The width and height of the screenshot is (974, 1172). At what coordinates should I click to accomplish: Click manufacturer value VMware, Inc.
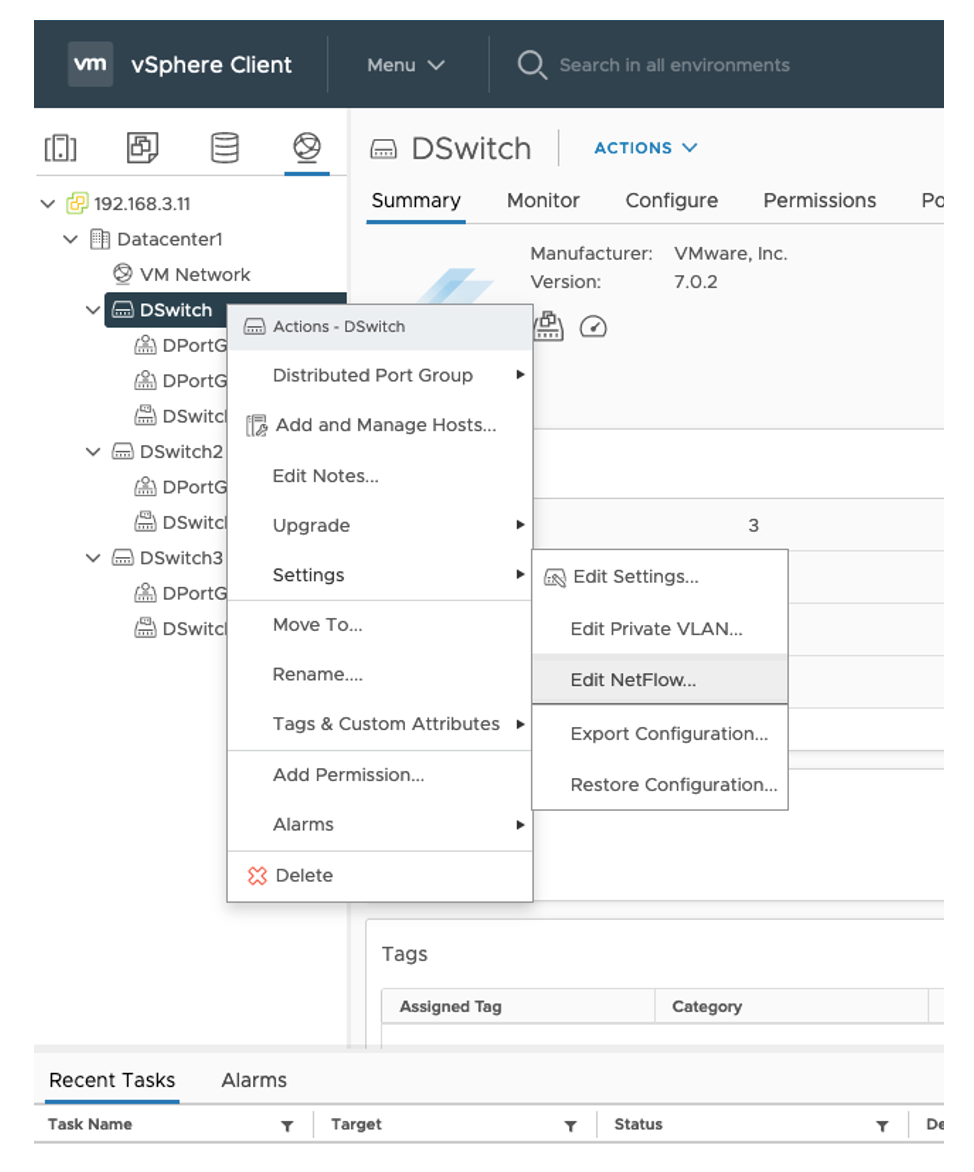pos(730,253)
